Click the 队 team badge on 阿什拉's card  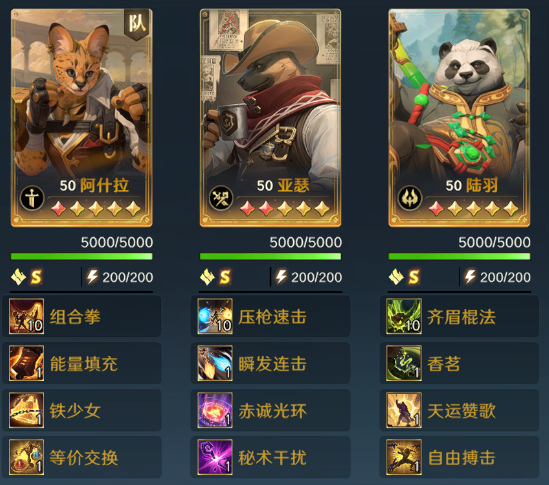138,24
